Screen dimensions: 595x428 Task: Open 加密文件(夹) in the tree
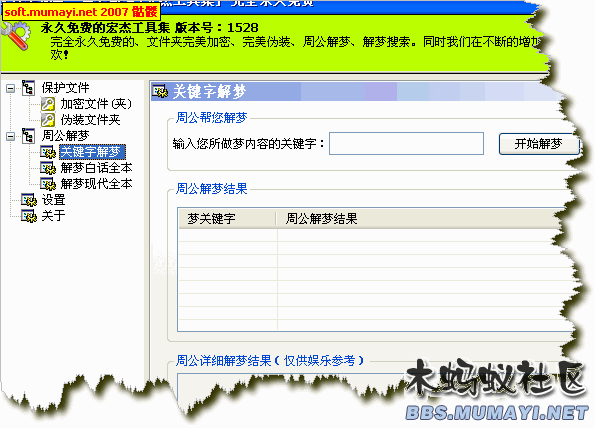click(x=96, y=104)
